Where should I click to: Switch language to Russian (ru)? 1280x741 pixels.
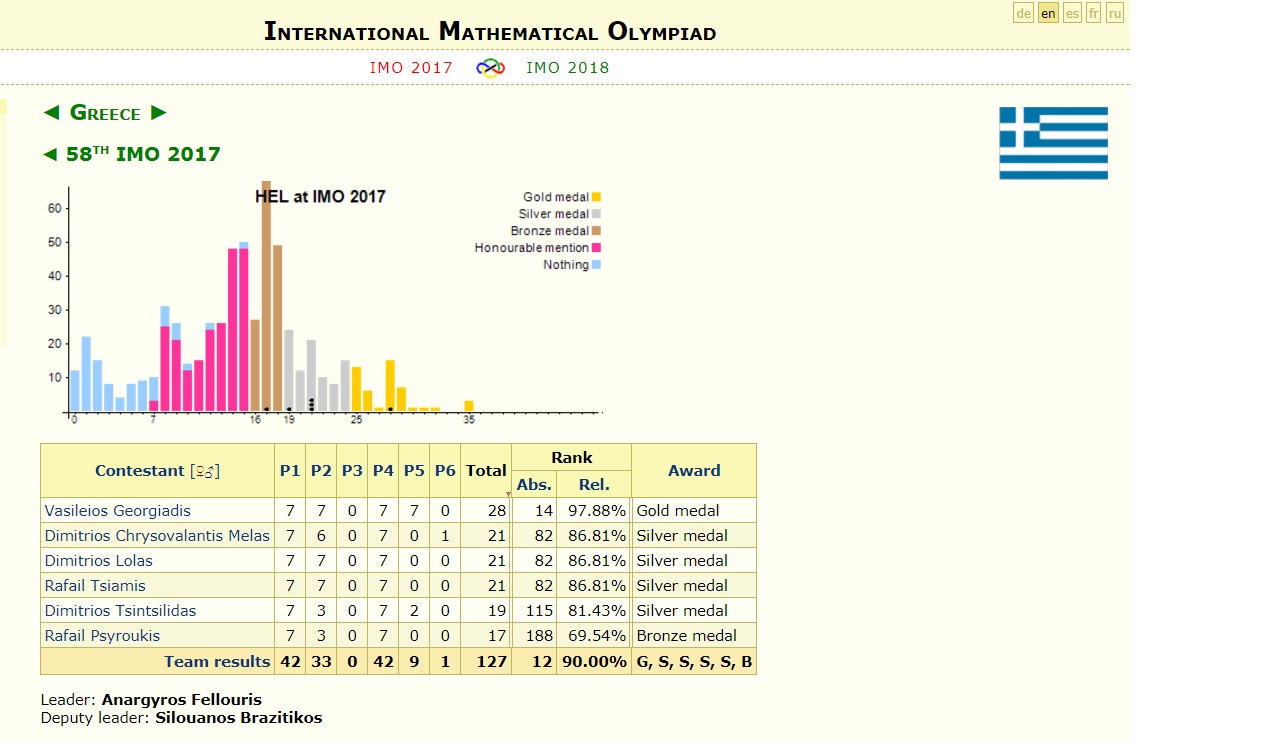coord(1115,13)
